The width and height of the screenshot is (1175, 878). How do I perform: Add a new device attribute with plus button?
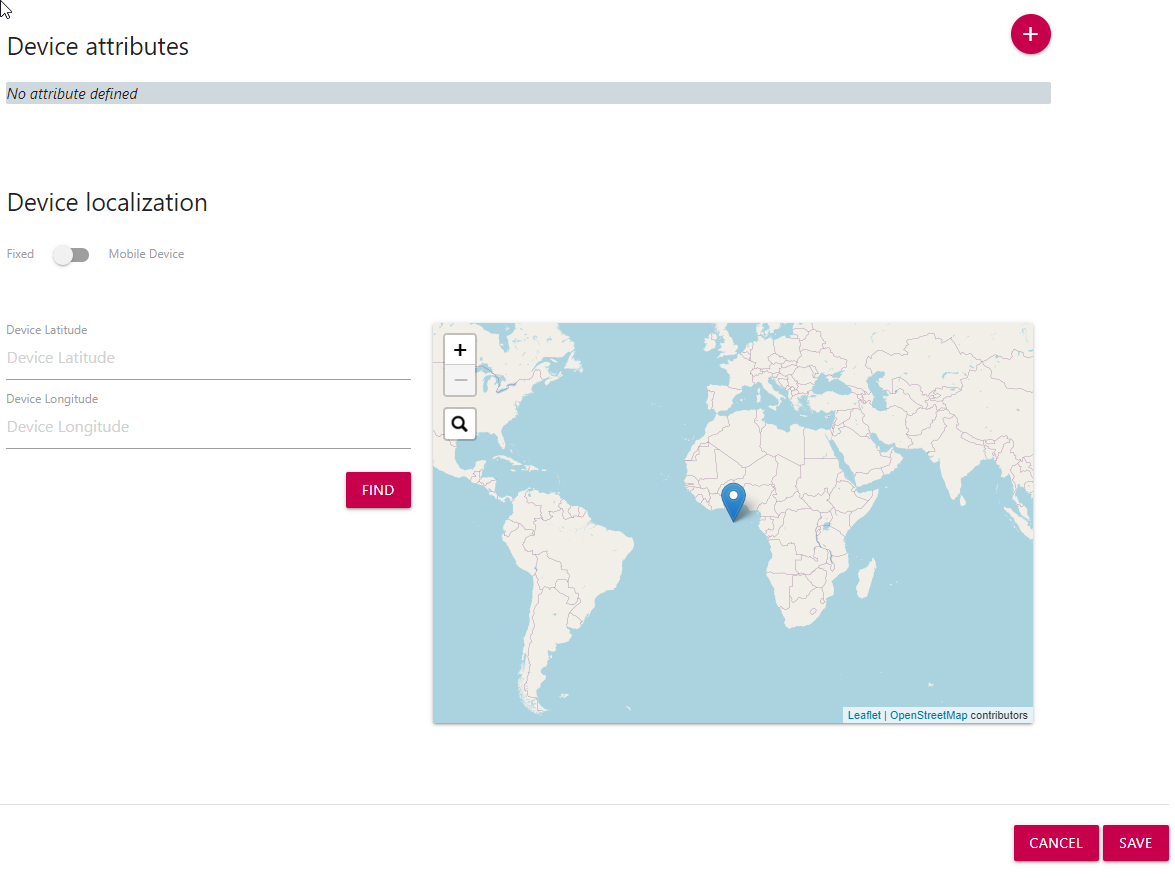tap(1030, 34)
